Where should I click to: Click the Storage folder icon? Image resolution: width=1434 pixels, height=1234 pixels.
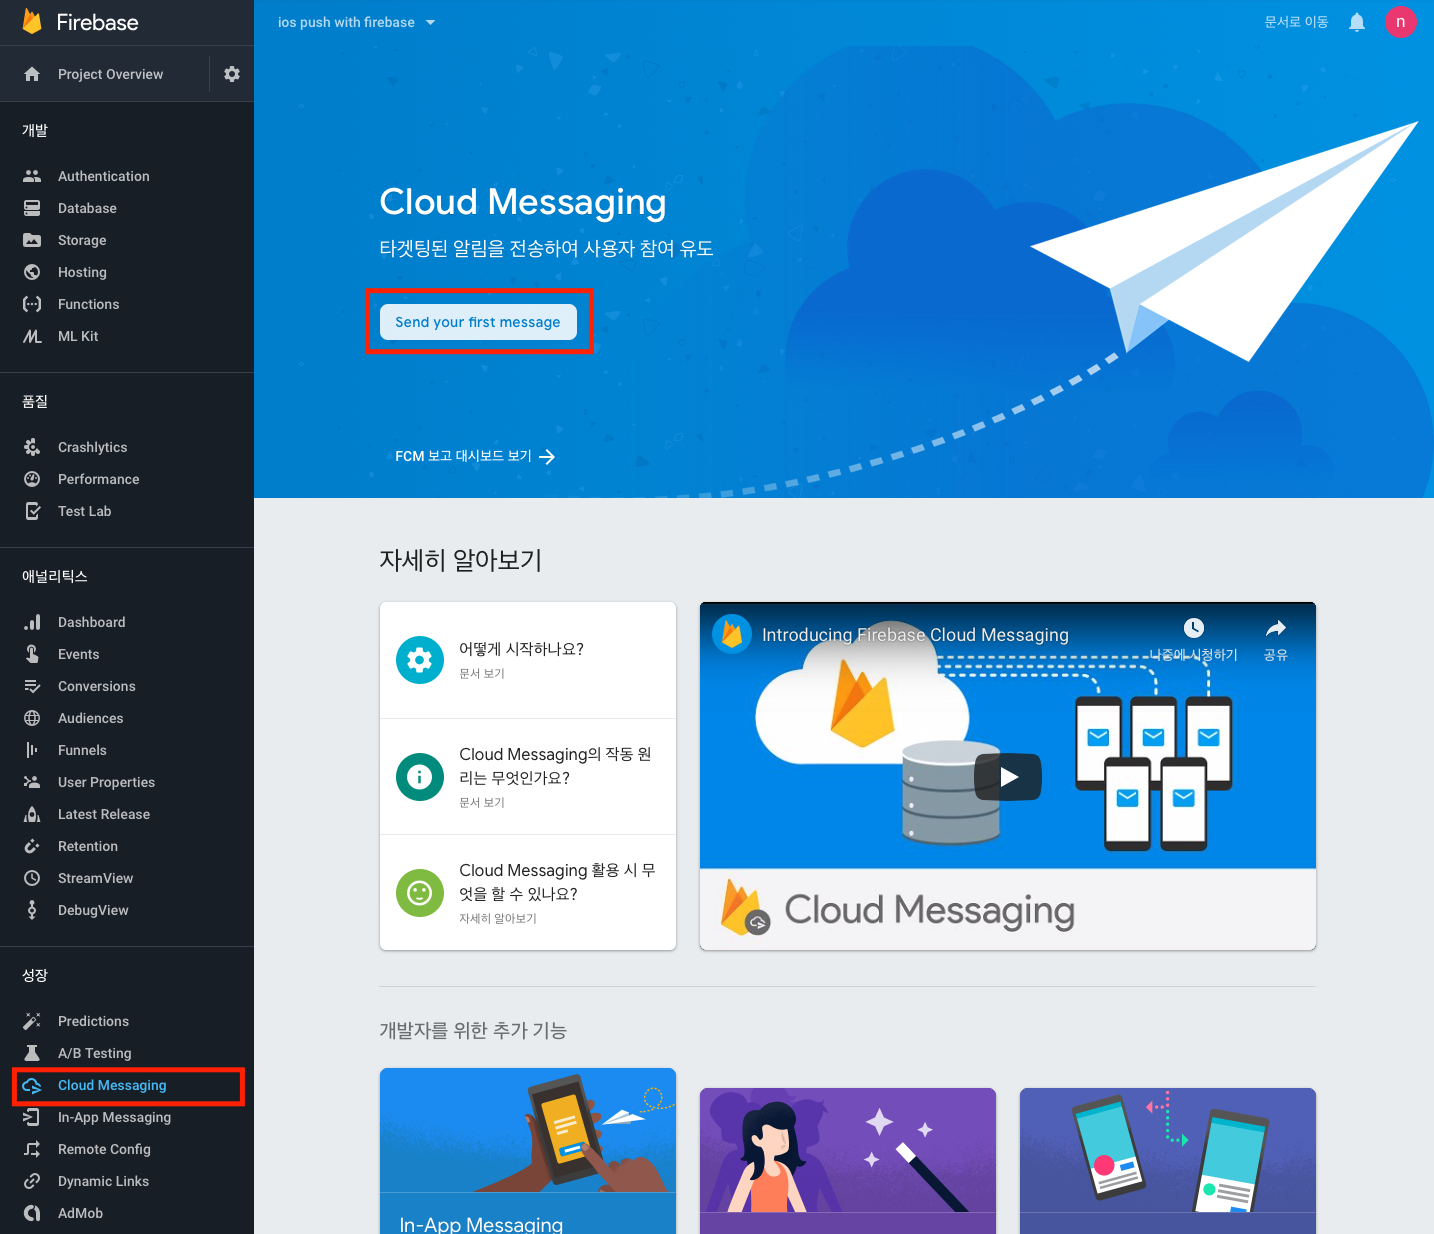[32, 240]
